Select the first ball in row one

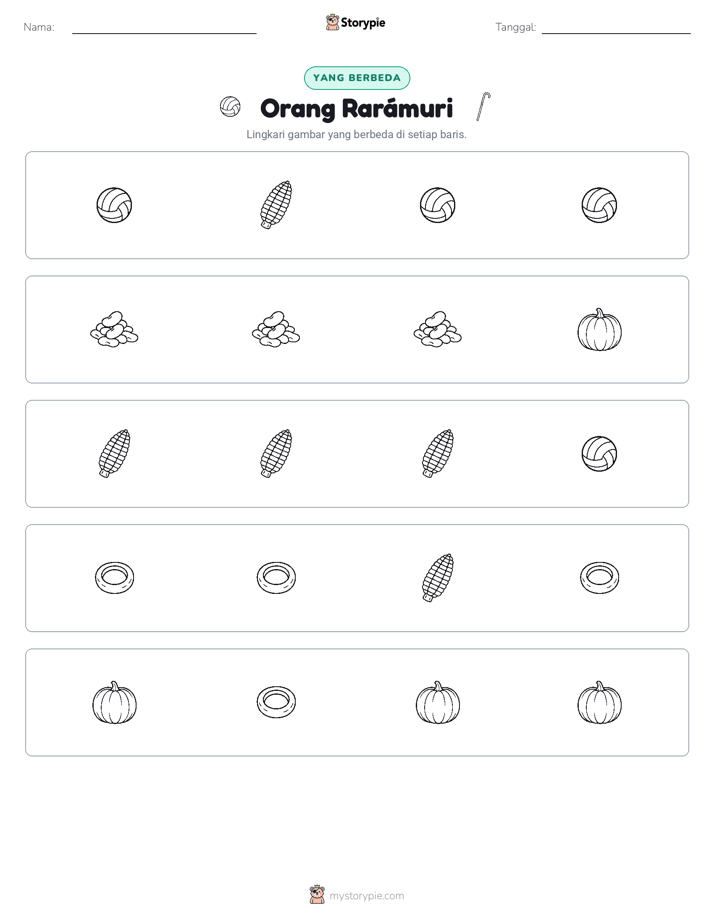coord(114,205)
